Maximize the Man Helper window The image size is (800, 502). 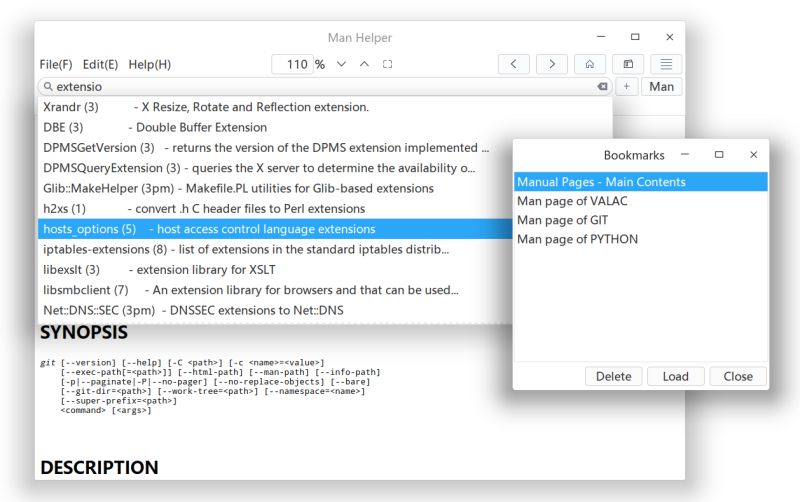(x=635, y=37)
